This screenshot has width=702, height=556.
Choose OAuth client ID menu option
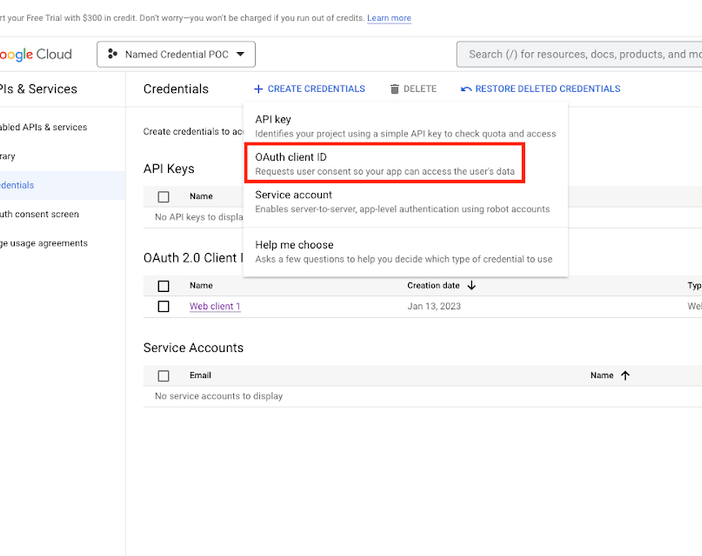click(385, 163)
